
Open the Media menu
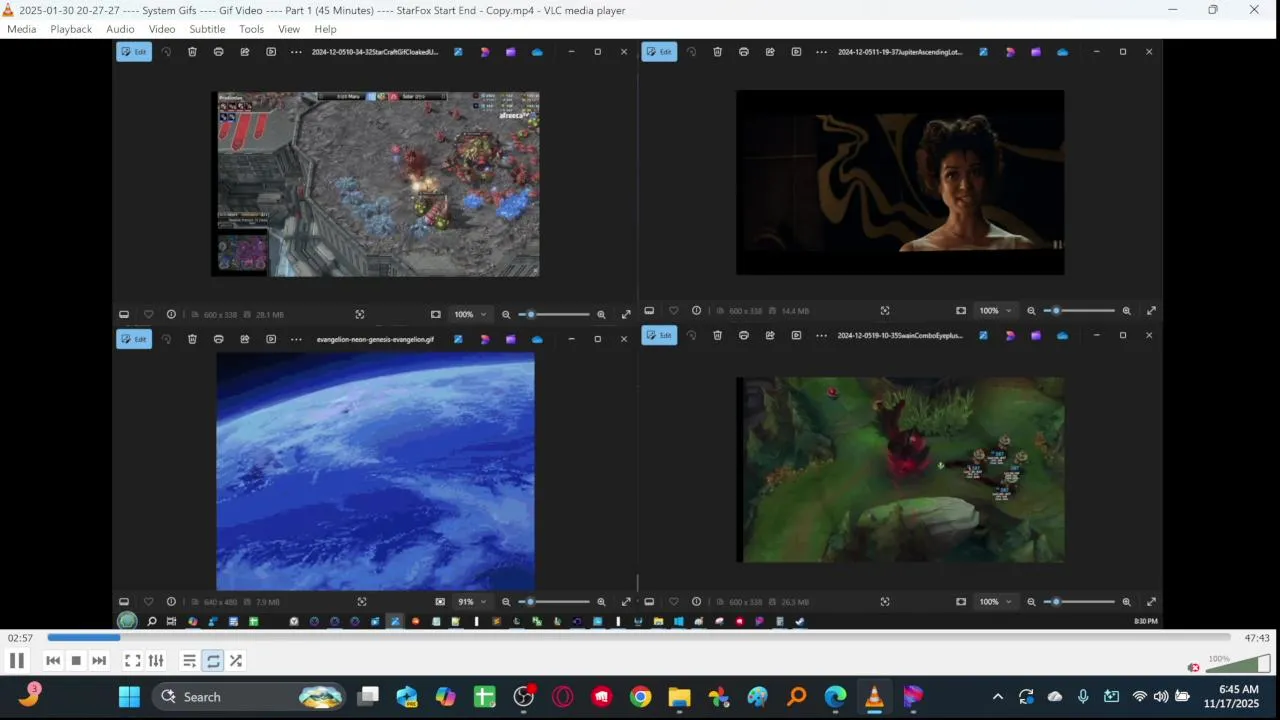click(x=21, y=29)
